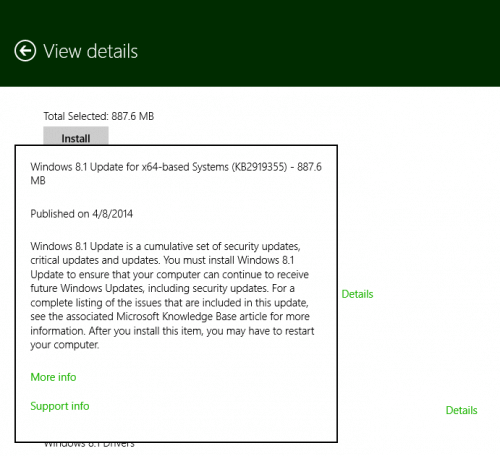
Task: Select the KB2919355 update title text
Action: (x=176, y=173)
